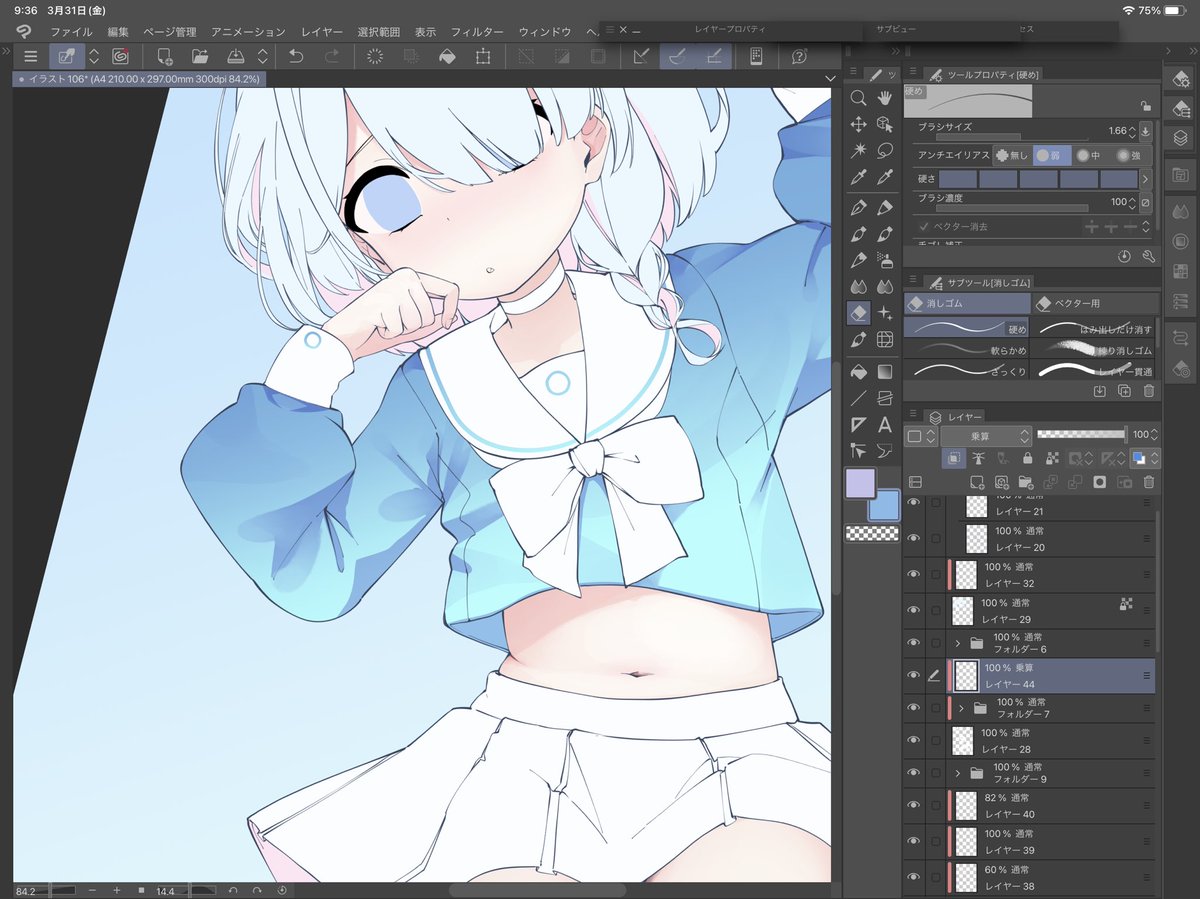Undo the last action in command bar

pos(296,57)
